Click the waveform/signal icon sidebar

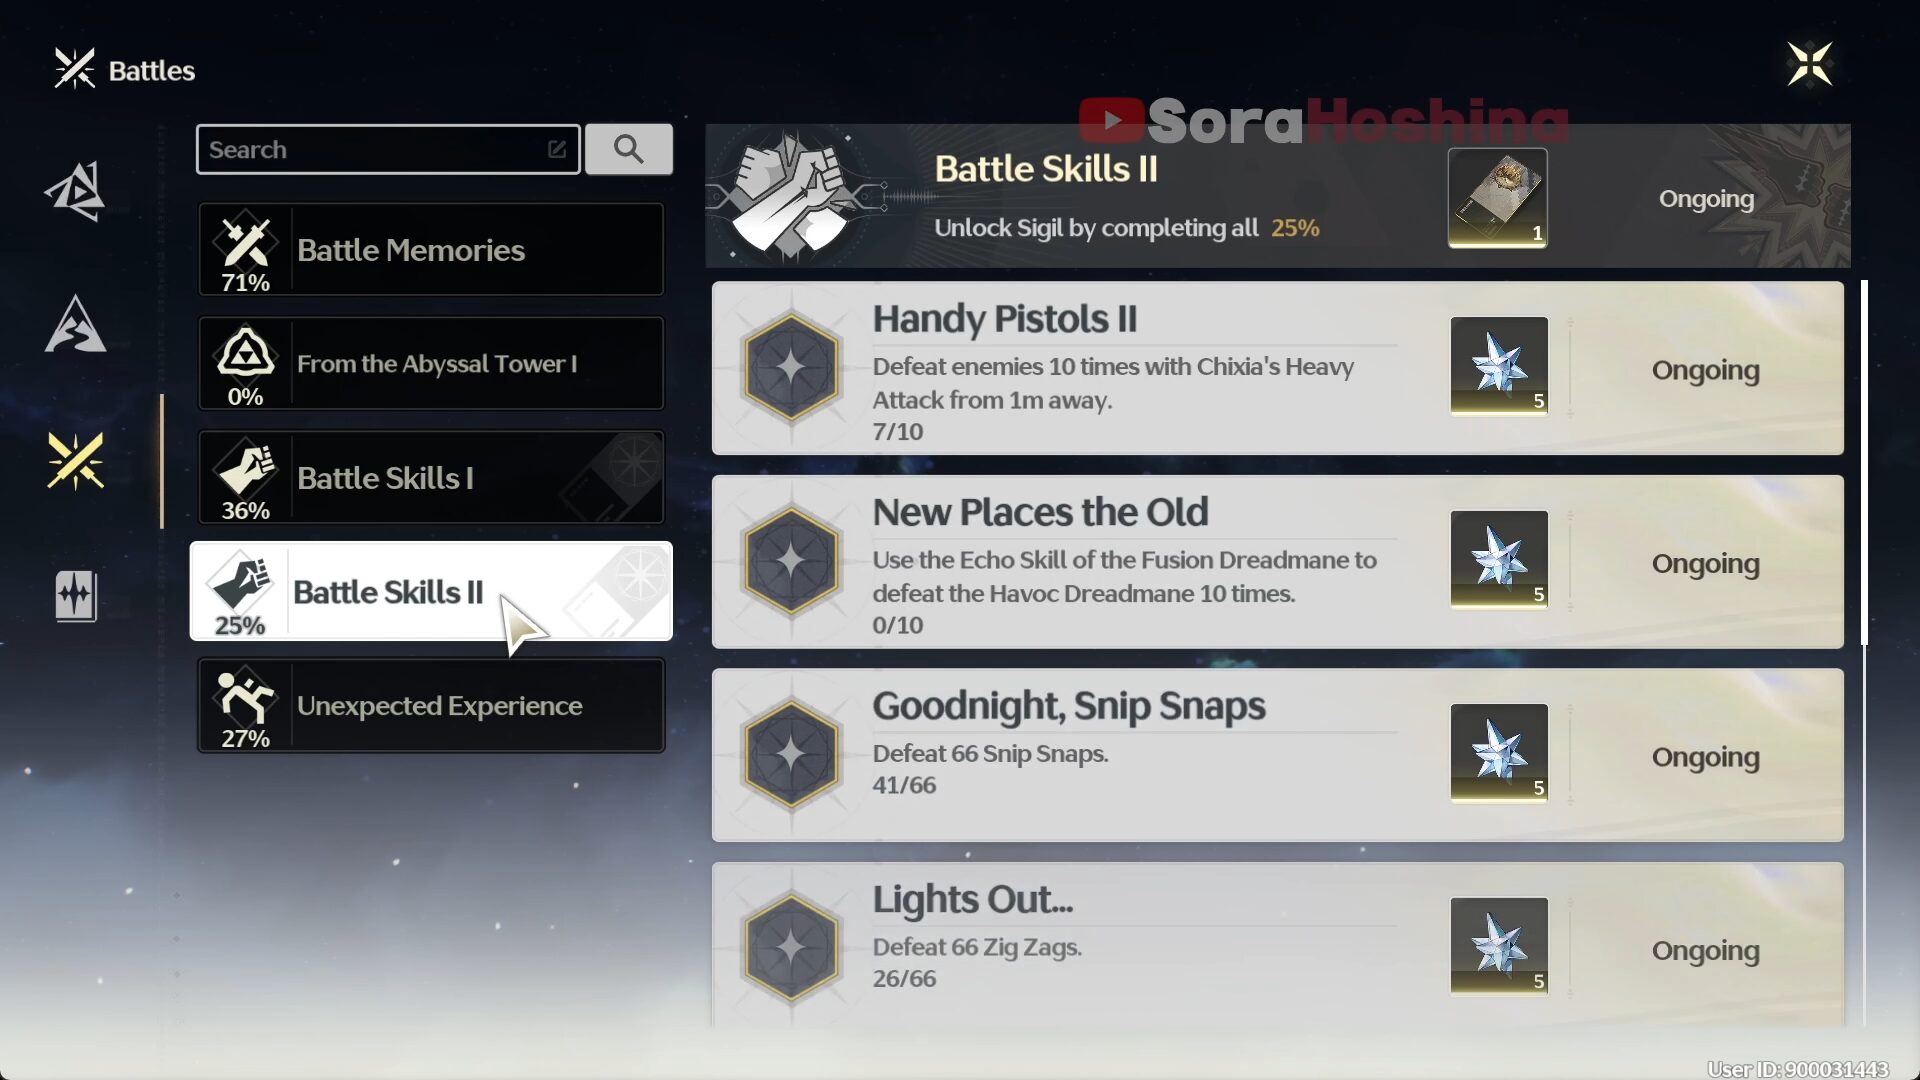click(74, 596)
